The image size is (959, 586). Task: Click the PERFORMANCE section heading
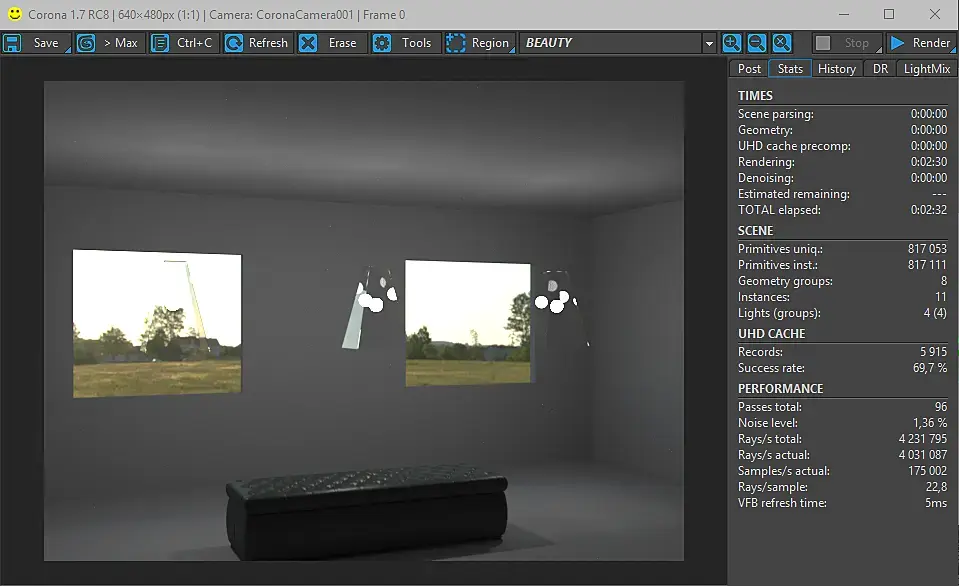point(780,388)
